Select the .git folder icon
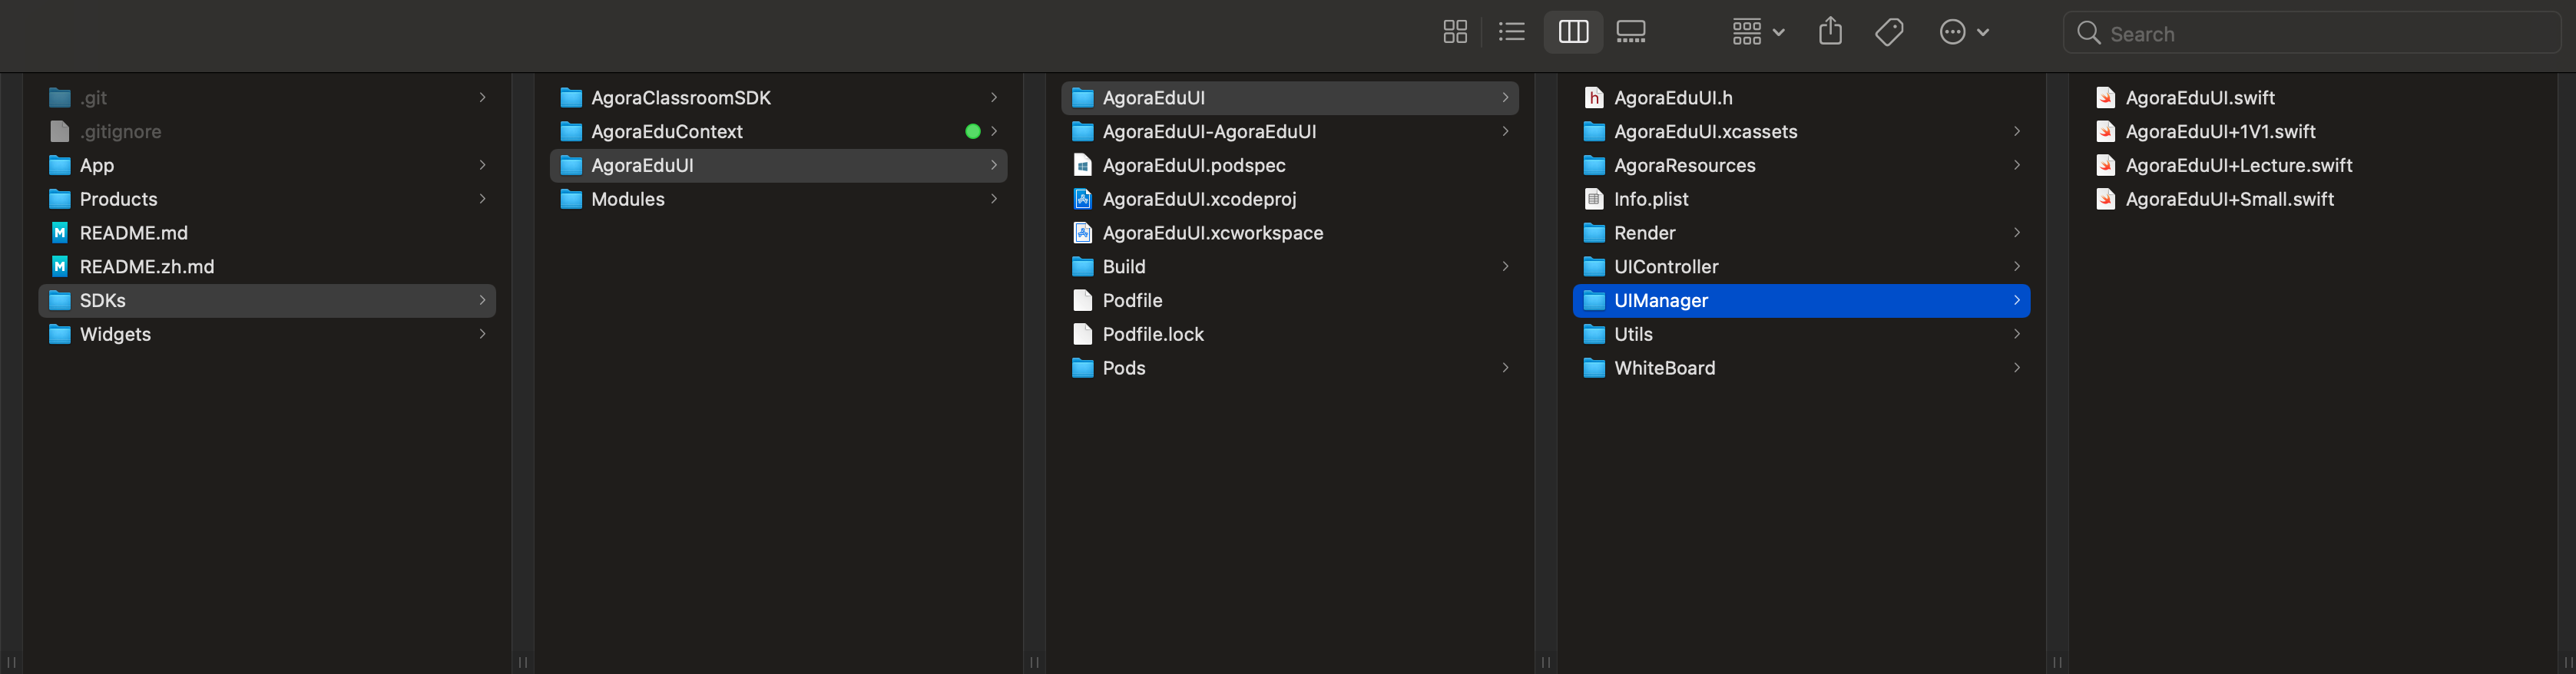The width and height of the screenshot is (2576, 674). pos(60,98)
